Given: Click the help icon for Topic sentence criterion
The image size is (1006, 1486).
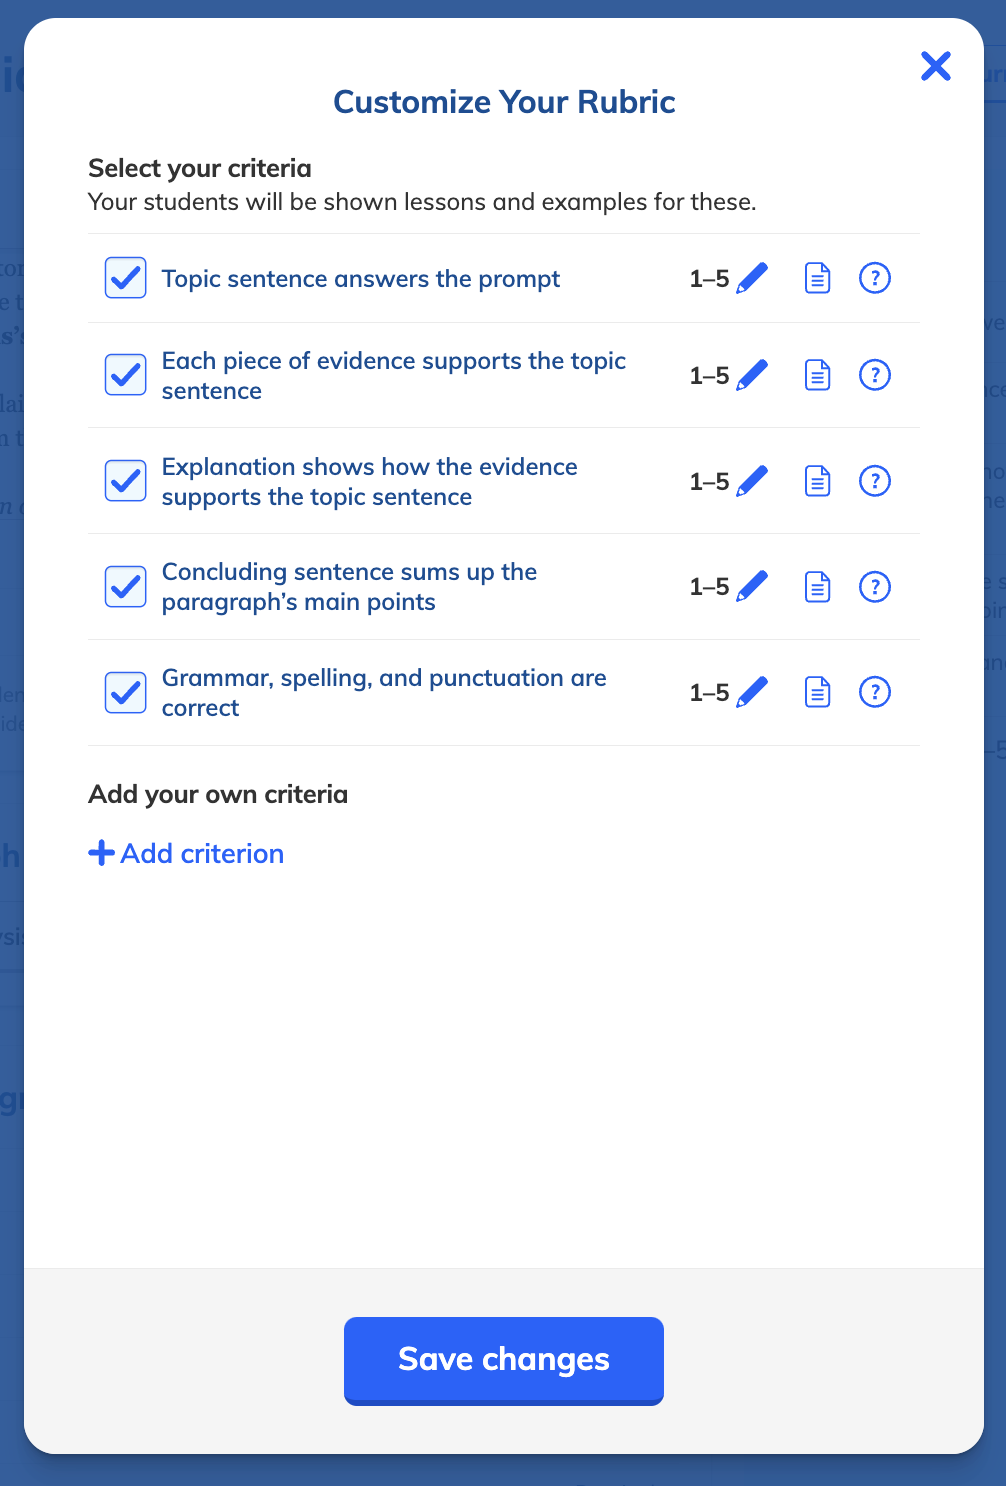Looking at the screenshot, I should pos(875,278).
